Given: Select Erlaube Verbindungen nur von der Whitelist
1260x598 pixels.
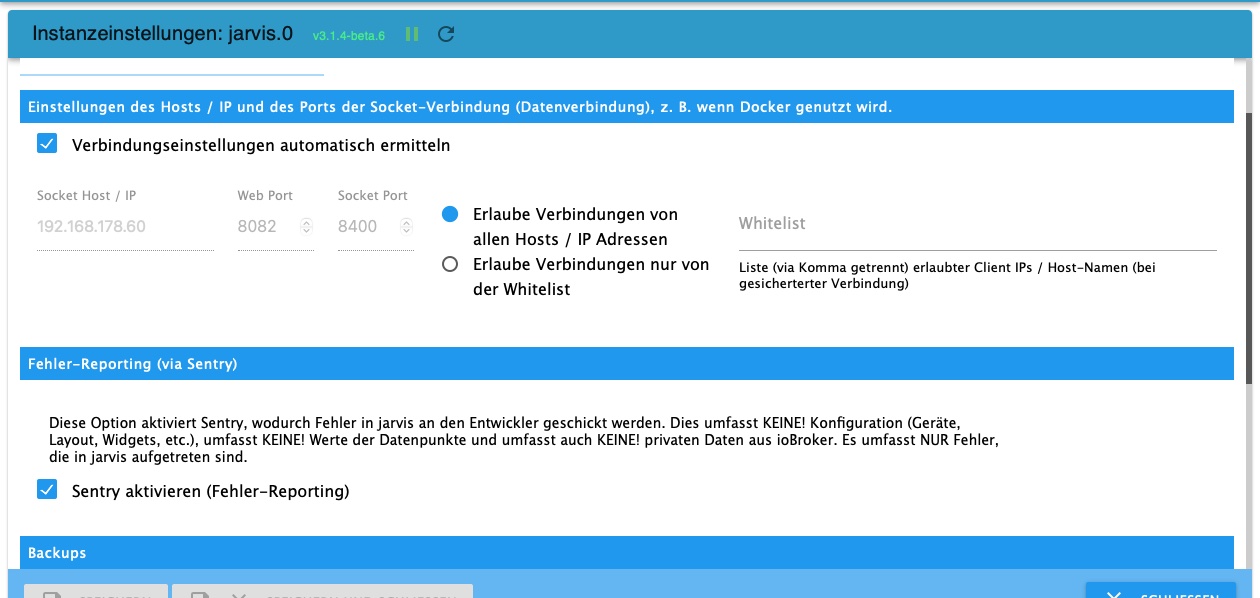Looking at the screenshot, I should [450, 264].
